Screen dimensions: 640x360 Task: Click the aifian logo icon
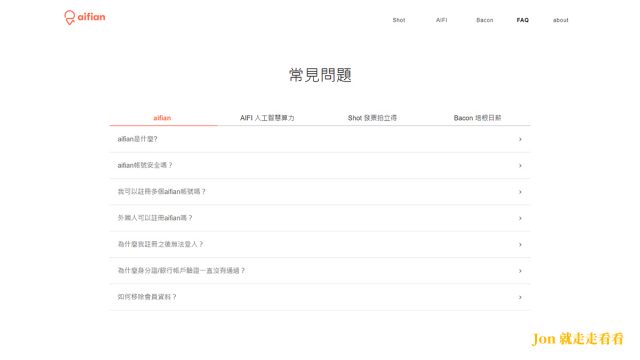coord(69,18)
